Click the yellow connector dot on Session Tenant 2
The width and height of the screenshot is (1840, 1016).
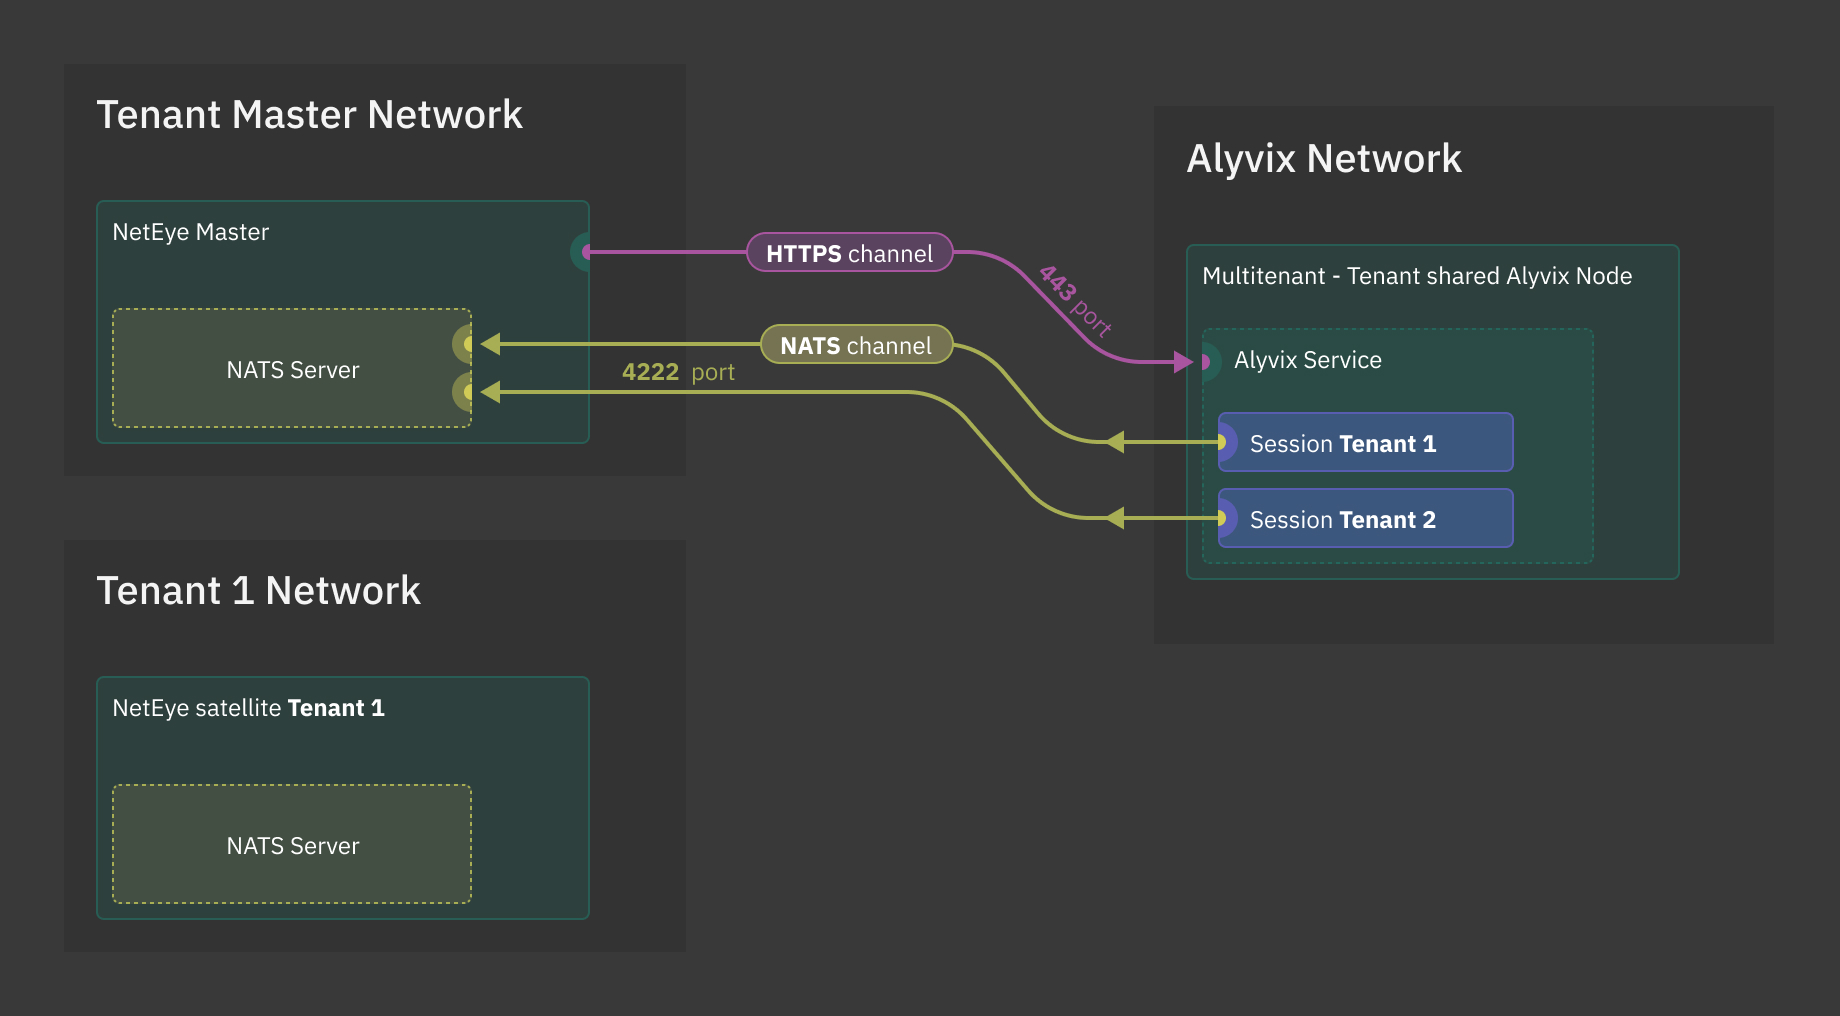click(1221, 518)
